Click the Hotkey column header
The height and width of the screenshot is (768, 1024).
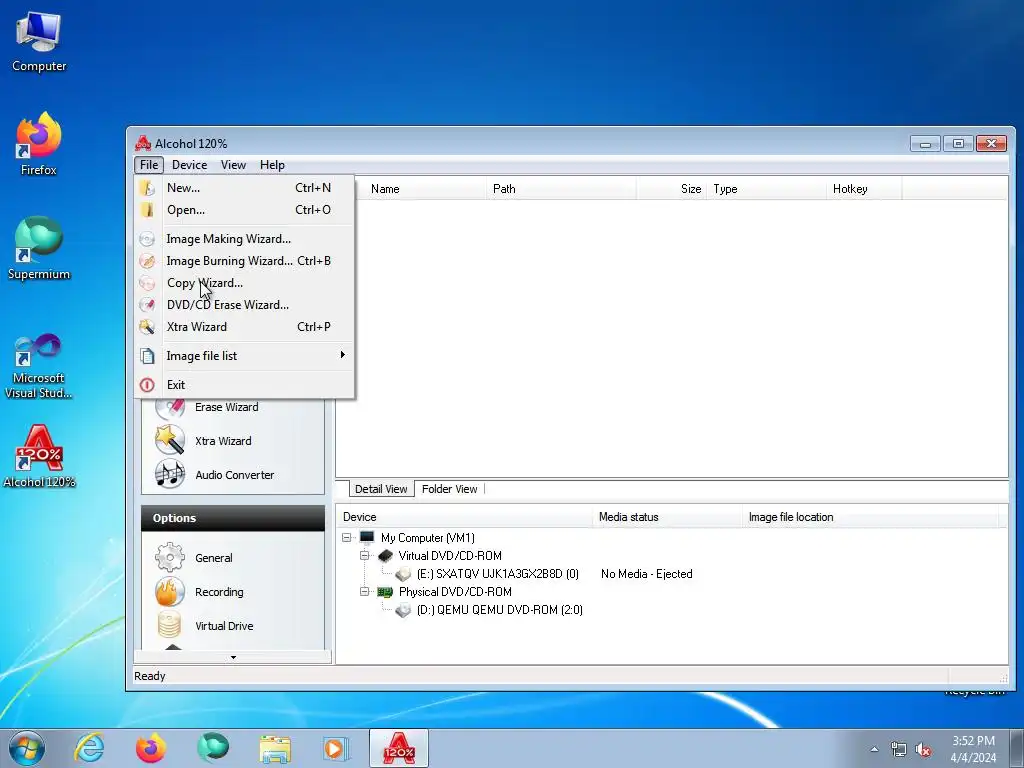pos(864,189)
